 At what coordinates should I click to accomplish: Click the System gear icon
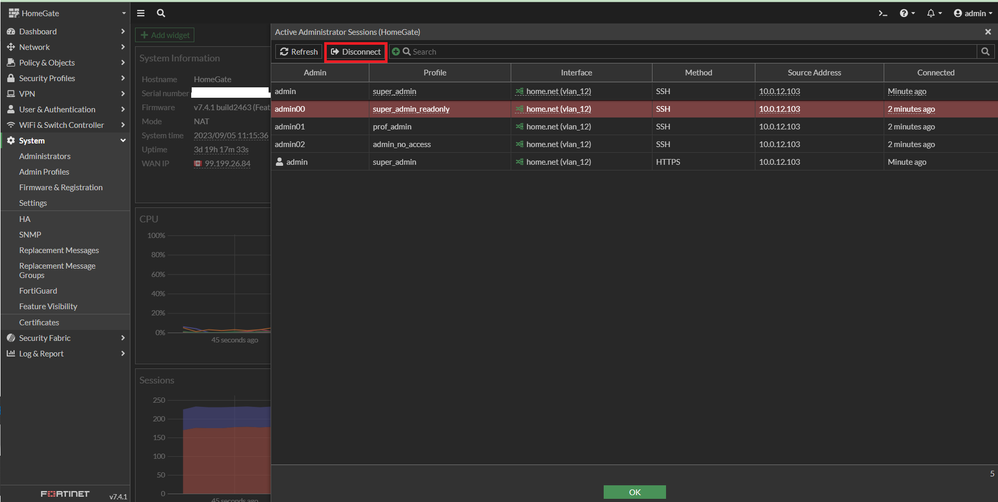(x=11, y=141)
